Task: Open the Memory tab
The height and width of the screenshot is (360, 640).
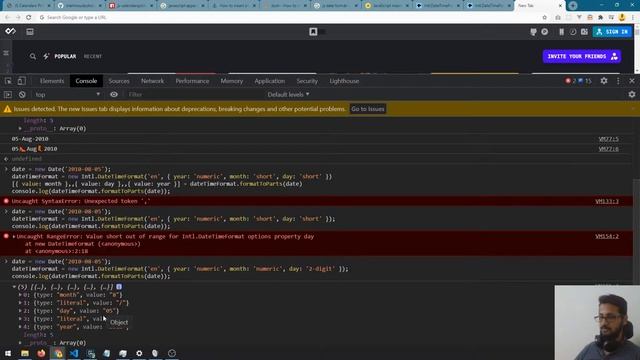Action: pos(231,81)
